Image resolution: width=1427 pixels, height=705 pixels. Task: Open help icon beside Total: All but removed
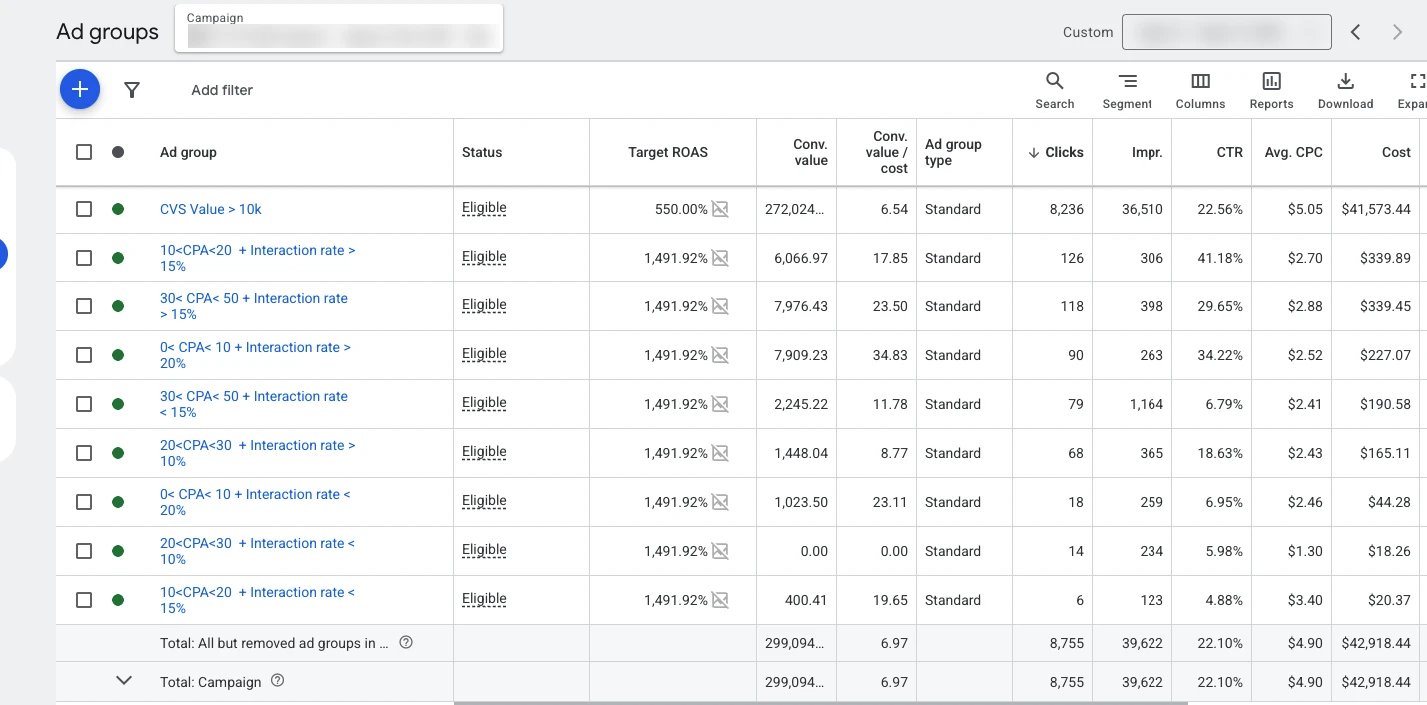click(406, 643)
